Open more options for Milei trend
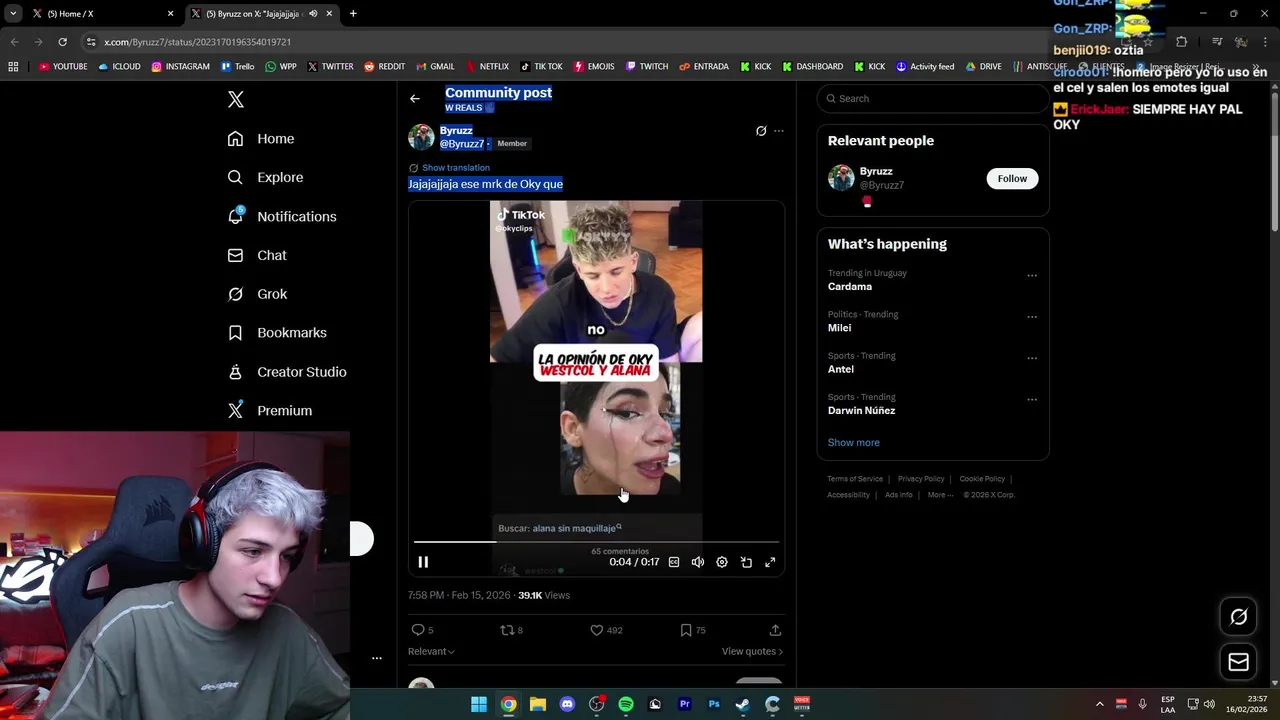 click(1032, 317)
